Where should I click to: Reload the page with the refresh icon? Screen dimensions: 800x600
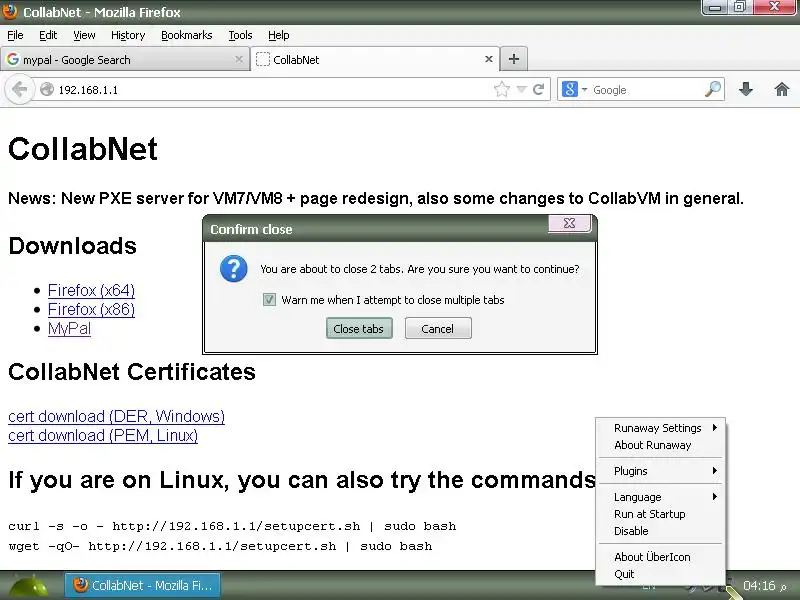pyautogui.click(x=538, y=89)
